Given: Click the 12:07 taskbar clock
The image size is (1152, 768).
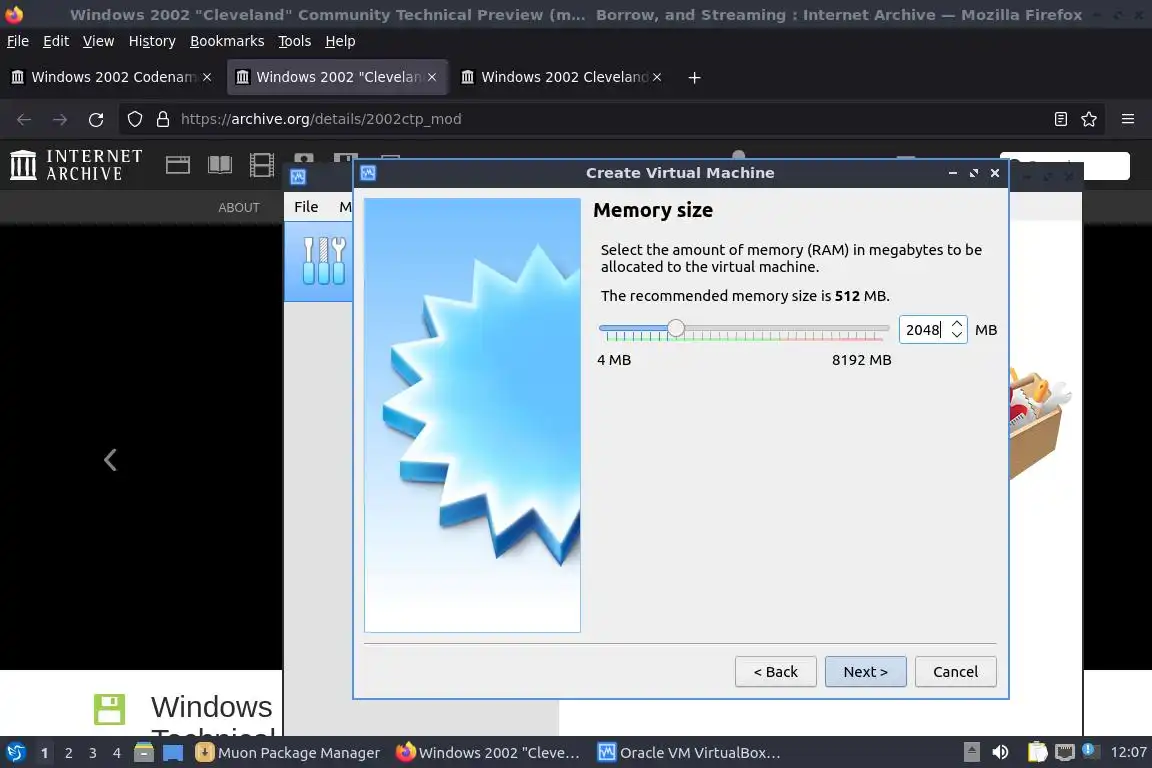Looking at the screenshot, I should pyautogui.click(x=1128, y=752).
